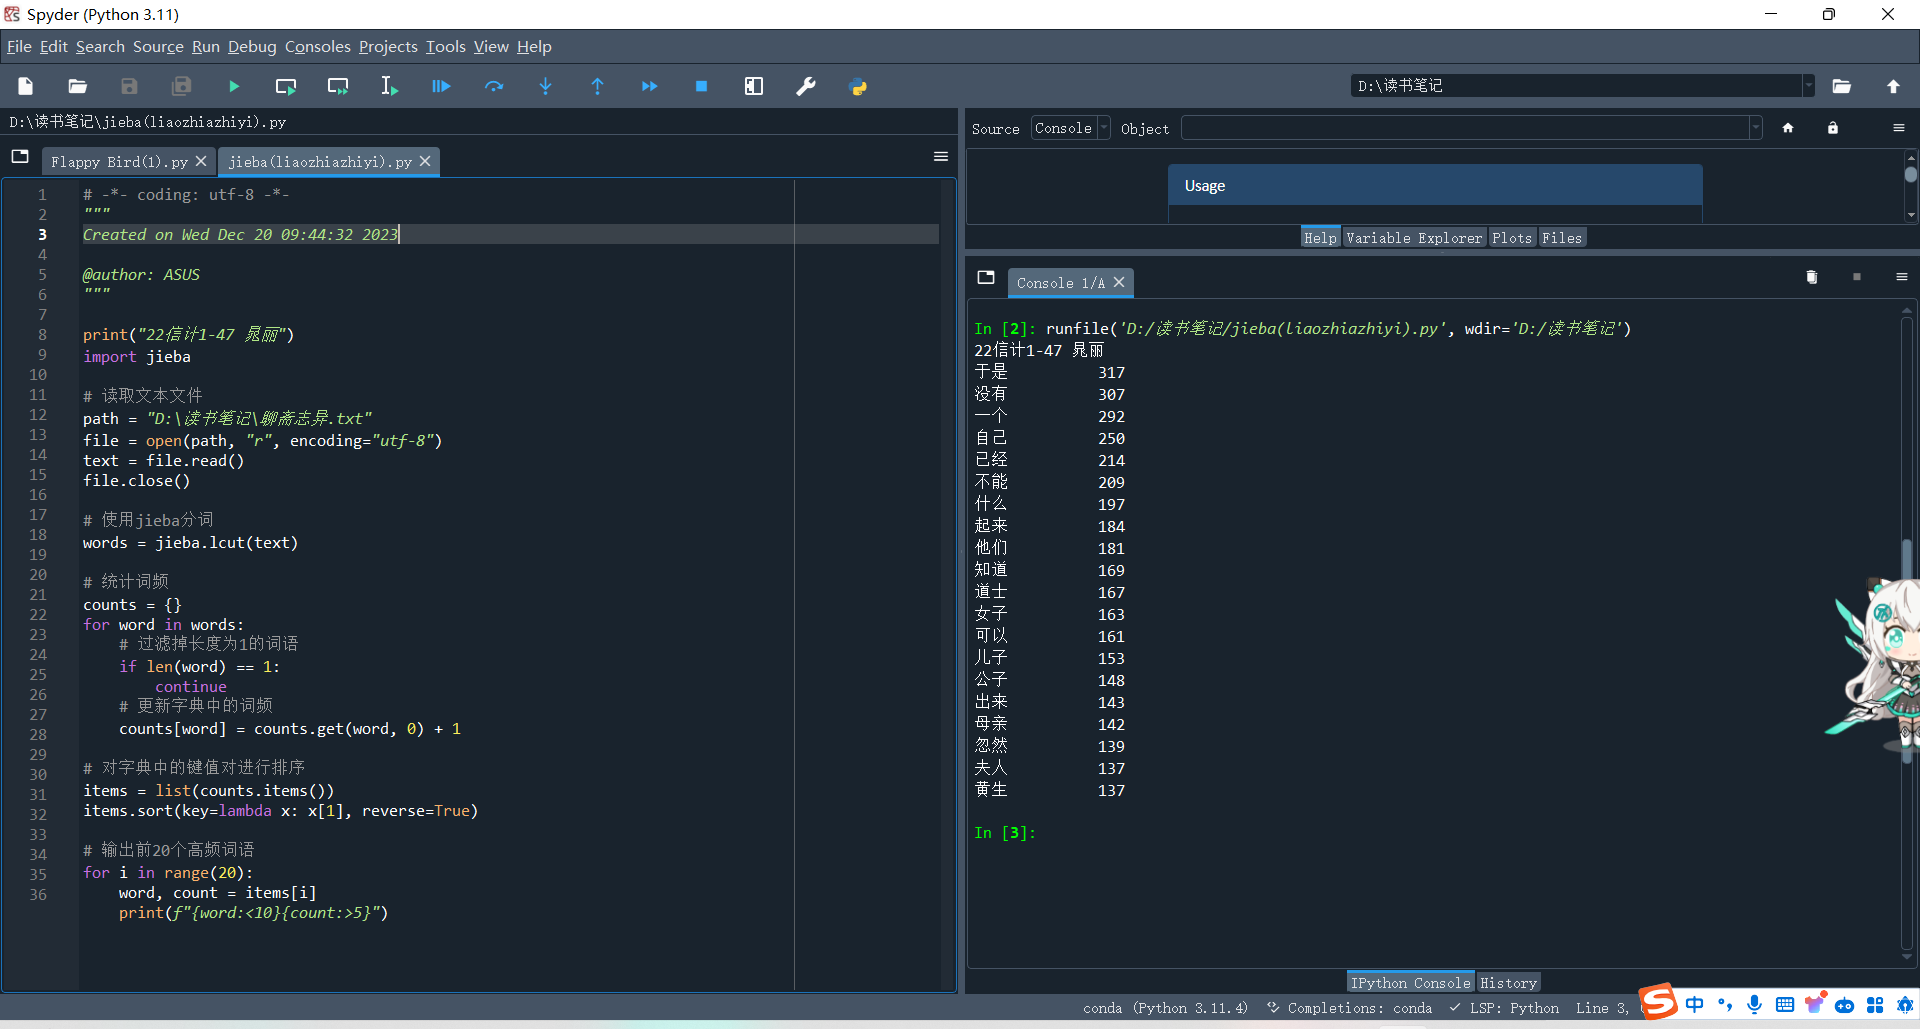
Task: Open the editor pane options hamburger menu
Action: [941, 156]
